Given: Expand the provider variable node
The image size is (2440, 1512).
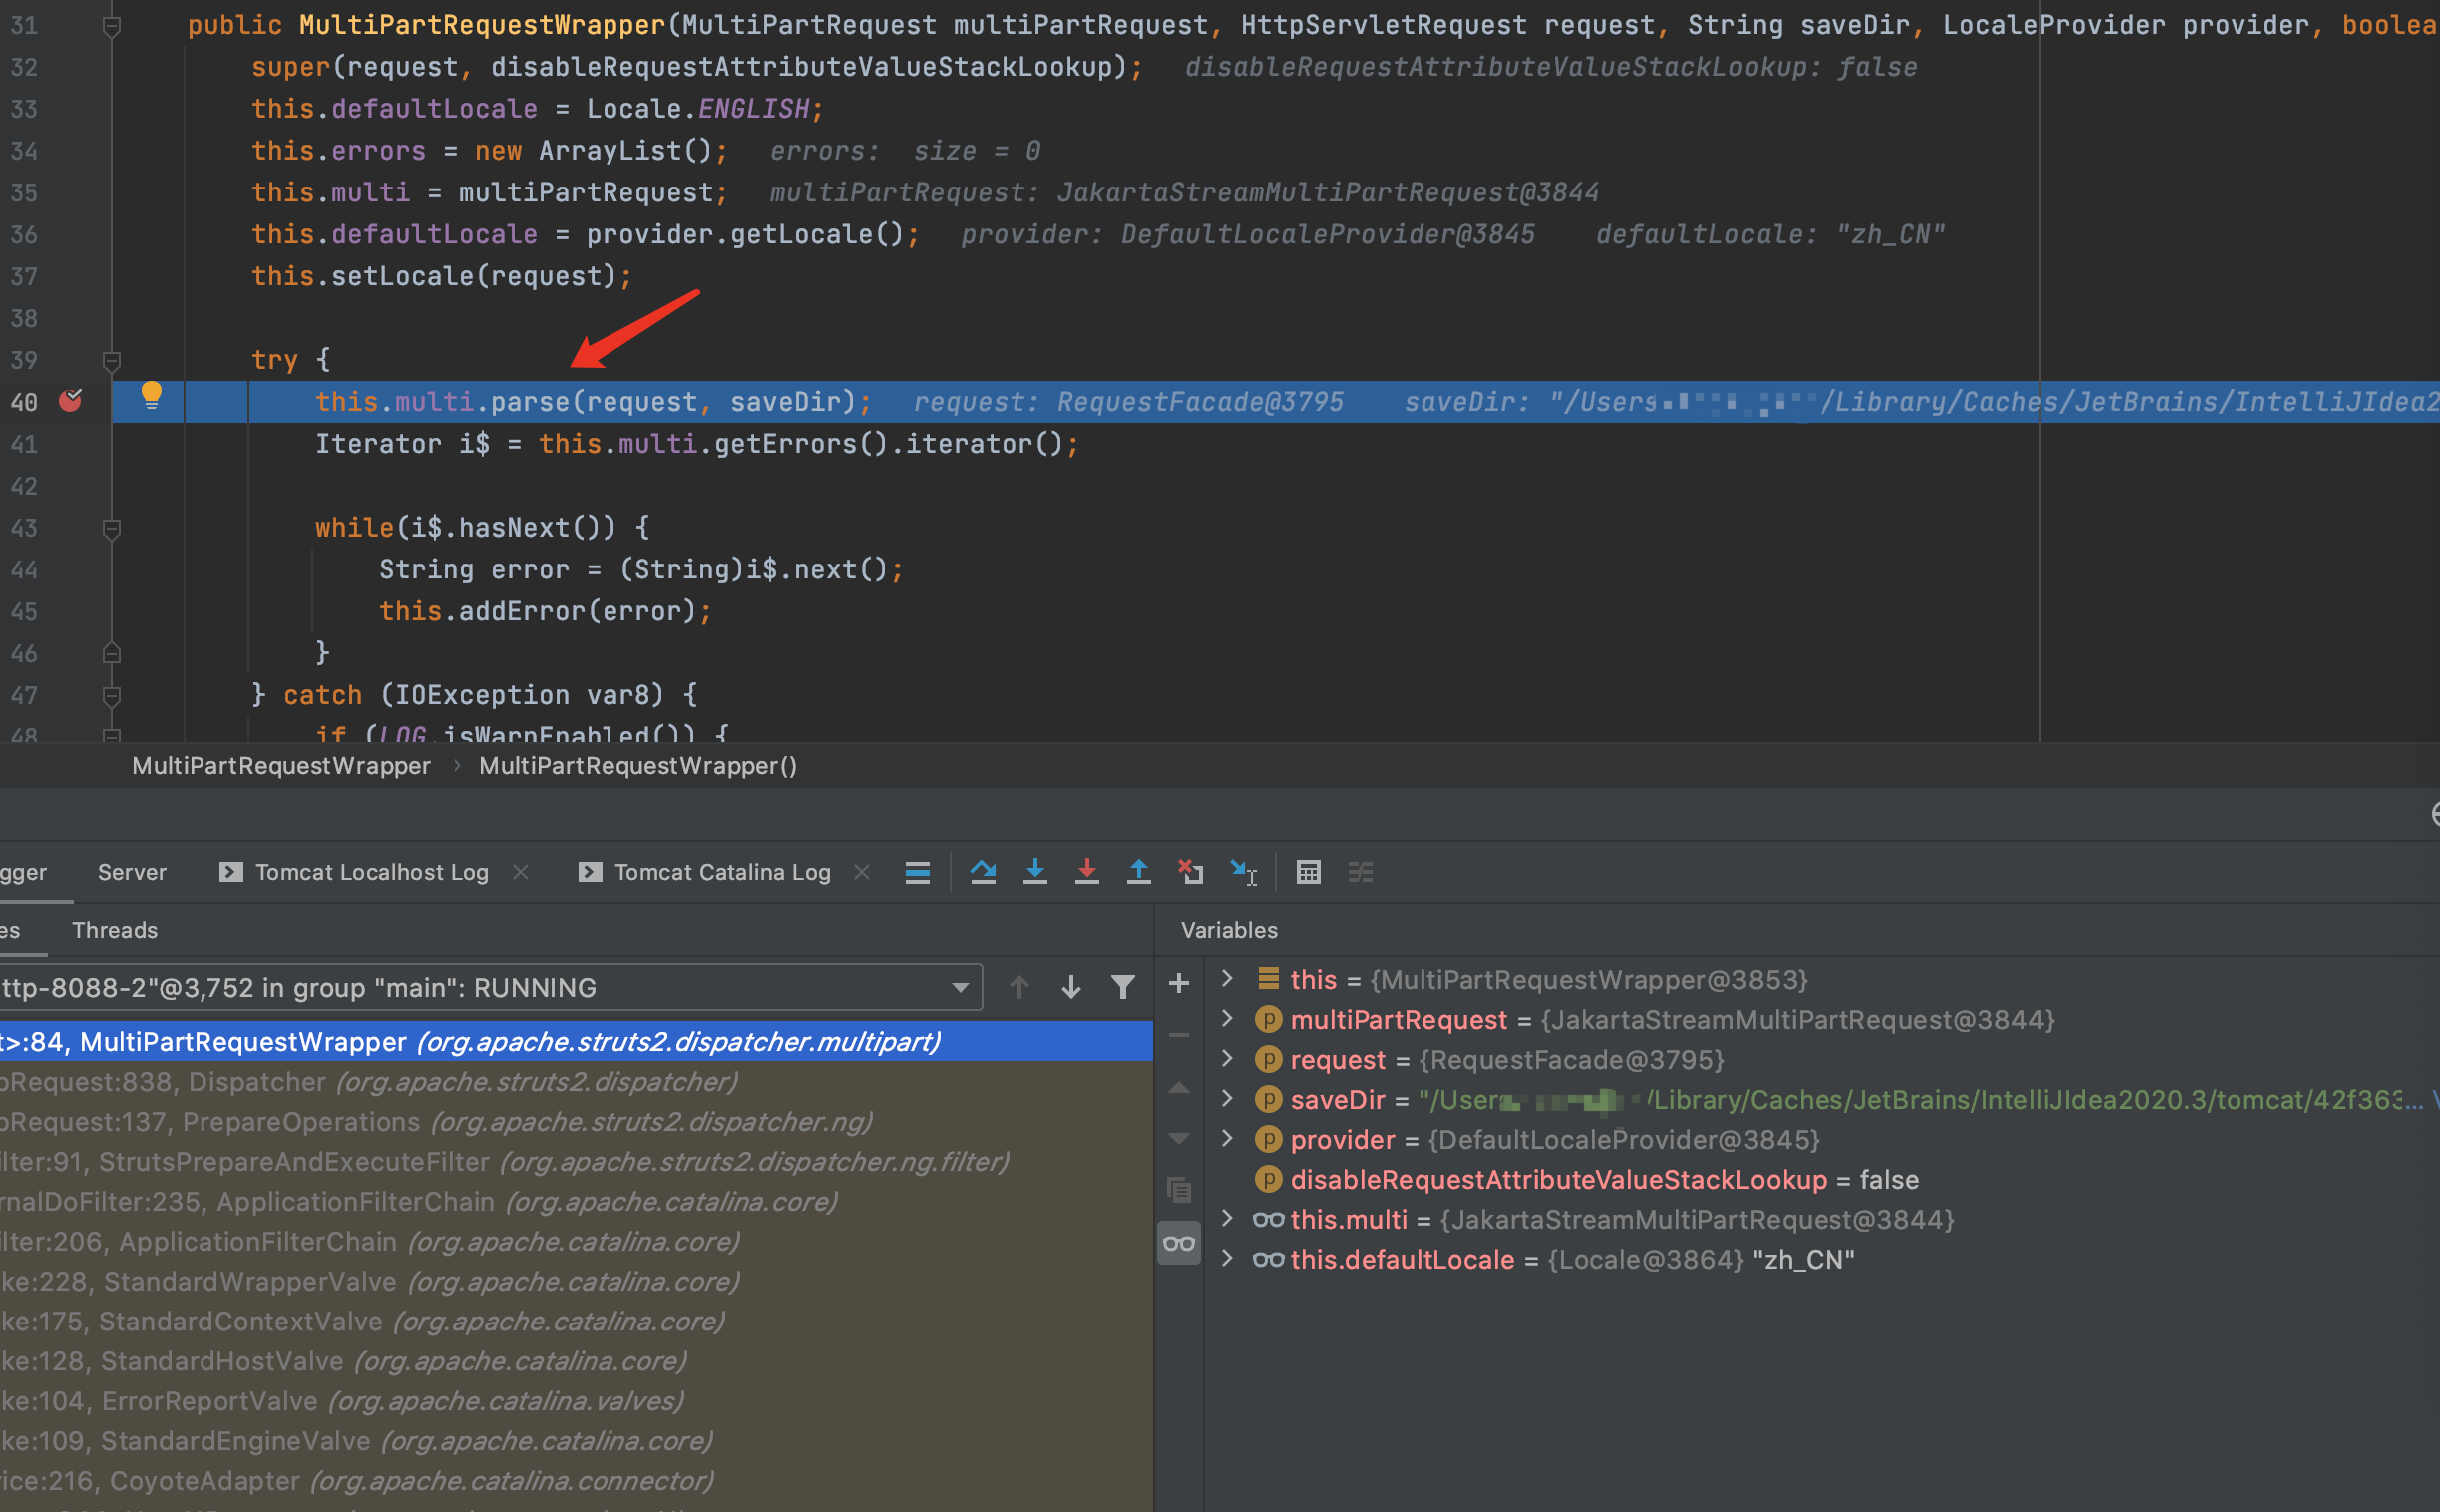Looking at the screenshot, I should pos(1227,1139).
